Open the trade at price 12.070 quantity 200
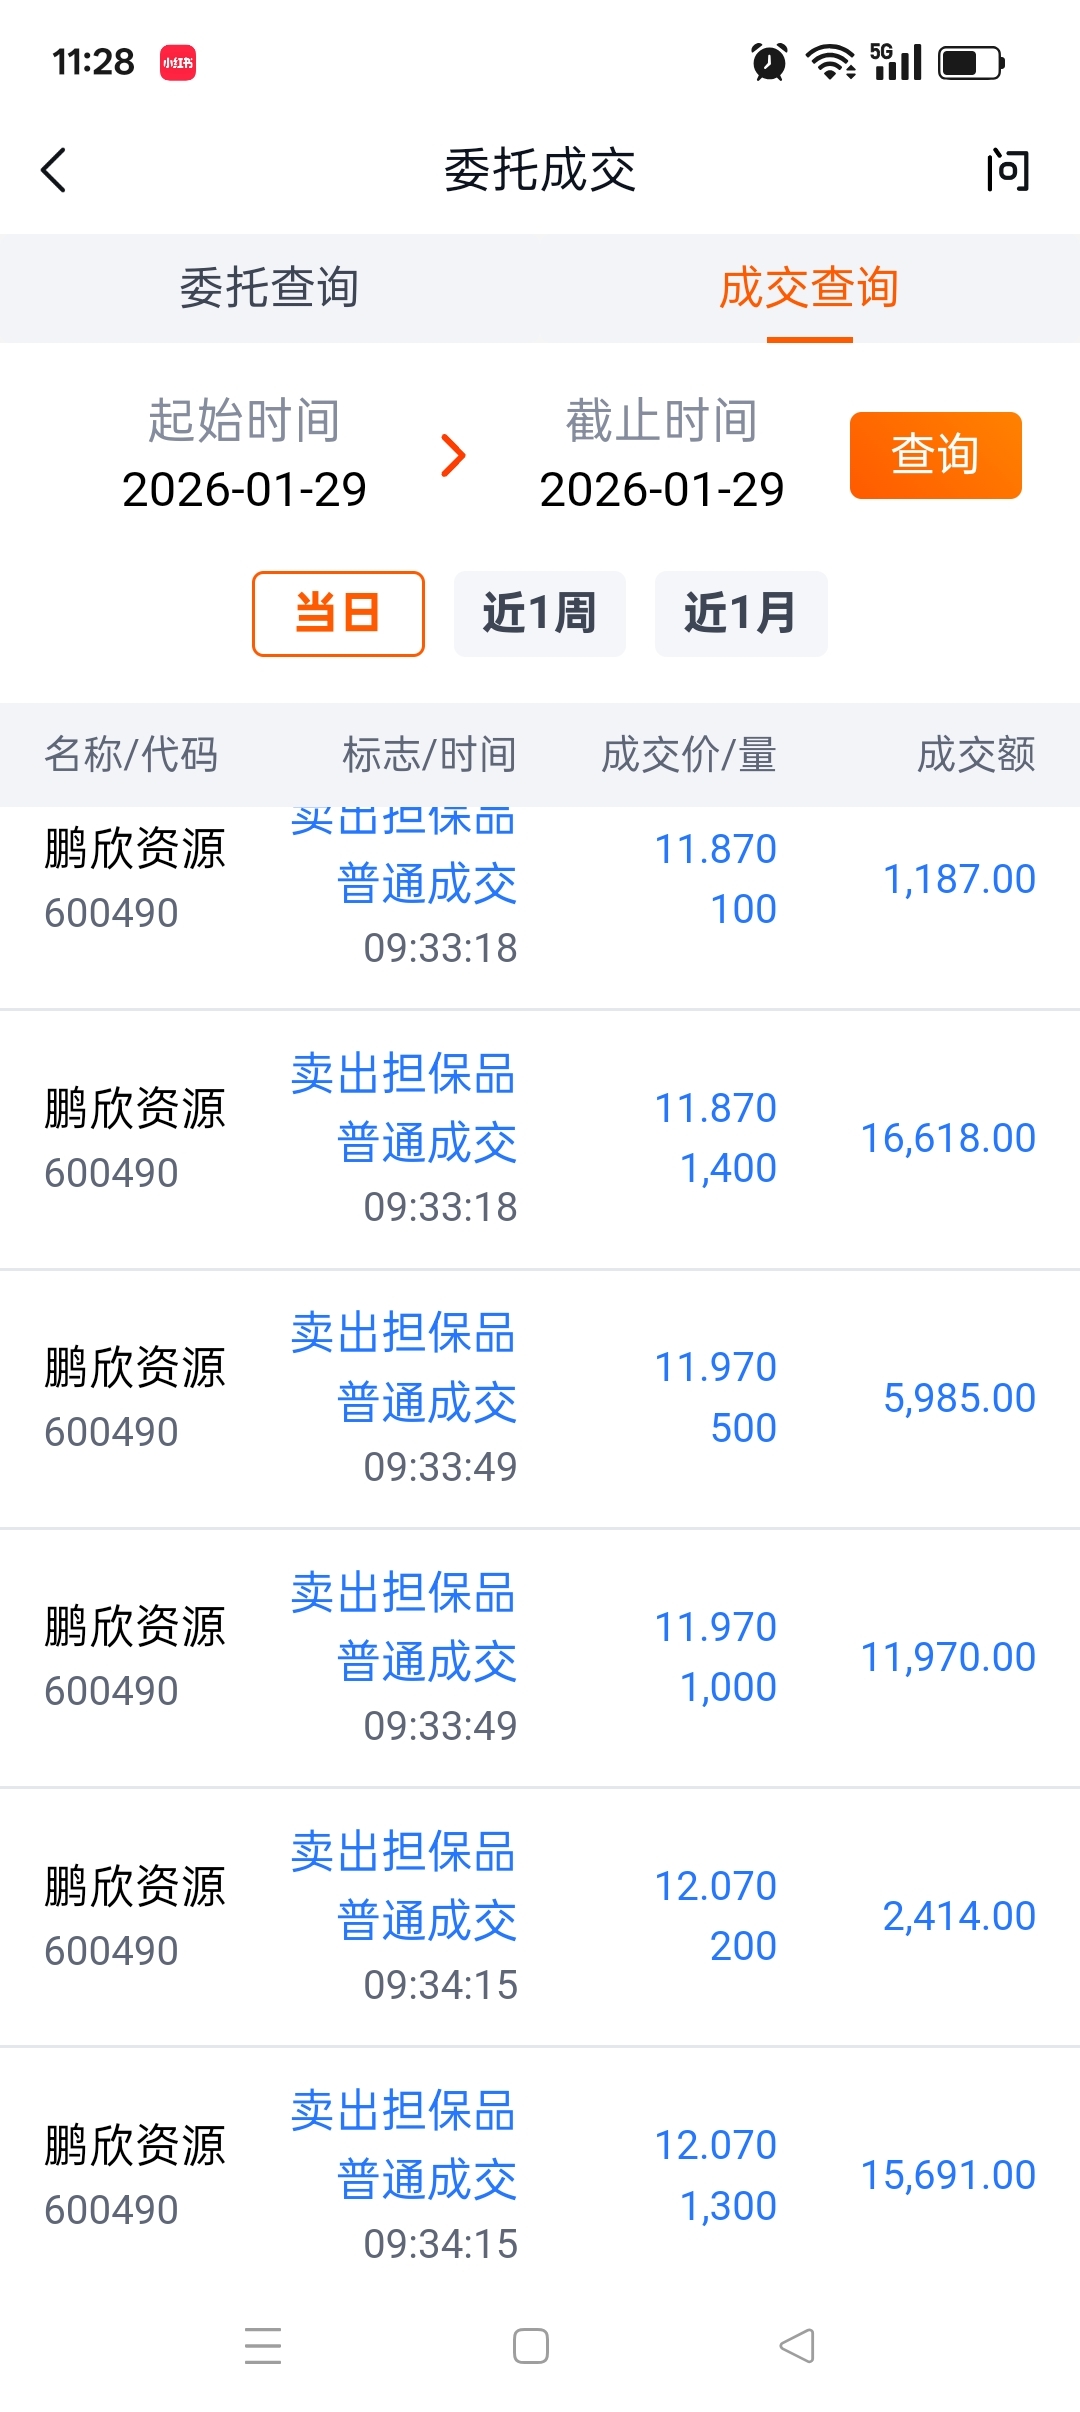Screen dimensions: 1080x2412 pos(540,1916)
